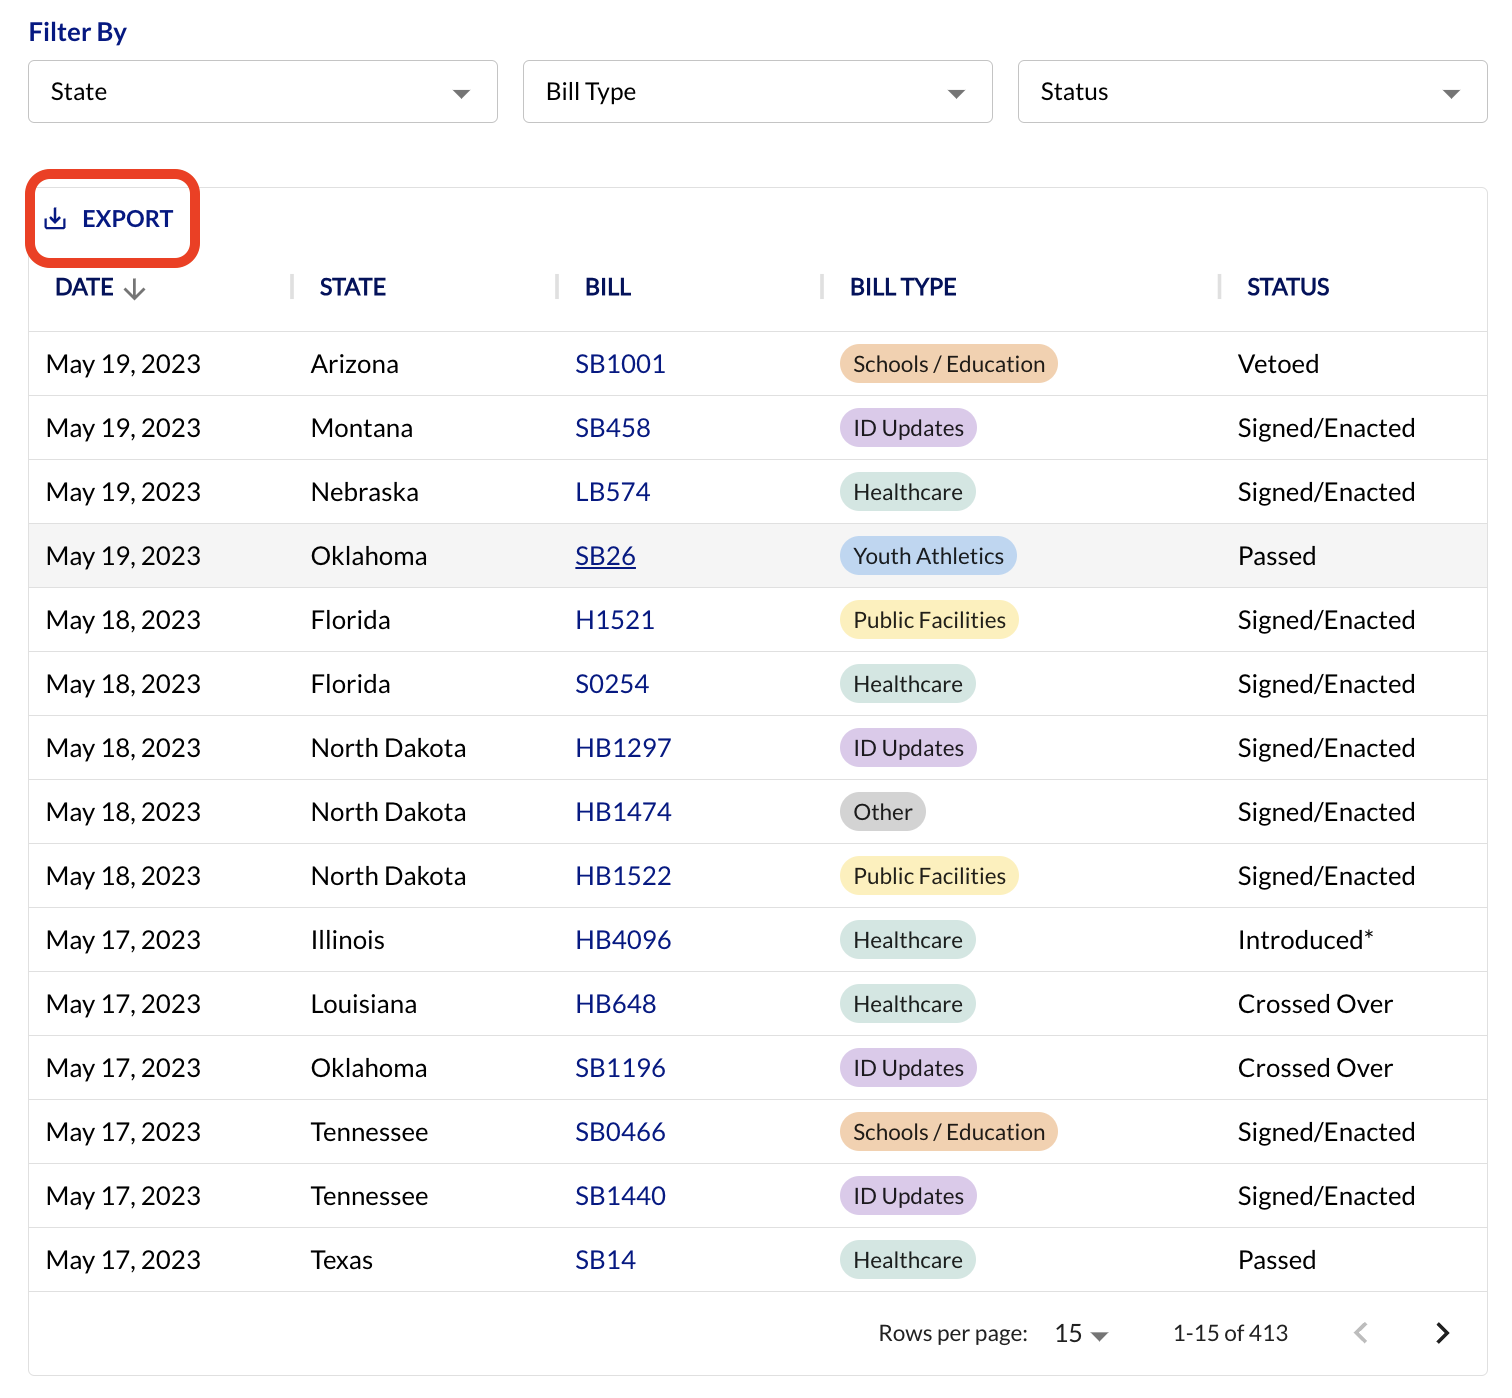
Task: Click the download icon beside EXPORT
Action: [x=56, y=219]
